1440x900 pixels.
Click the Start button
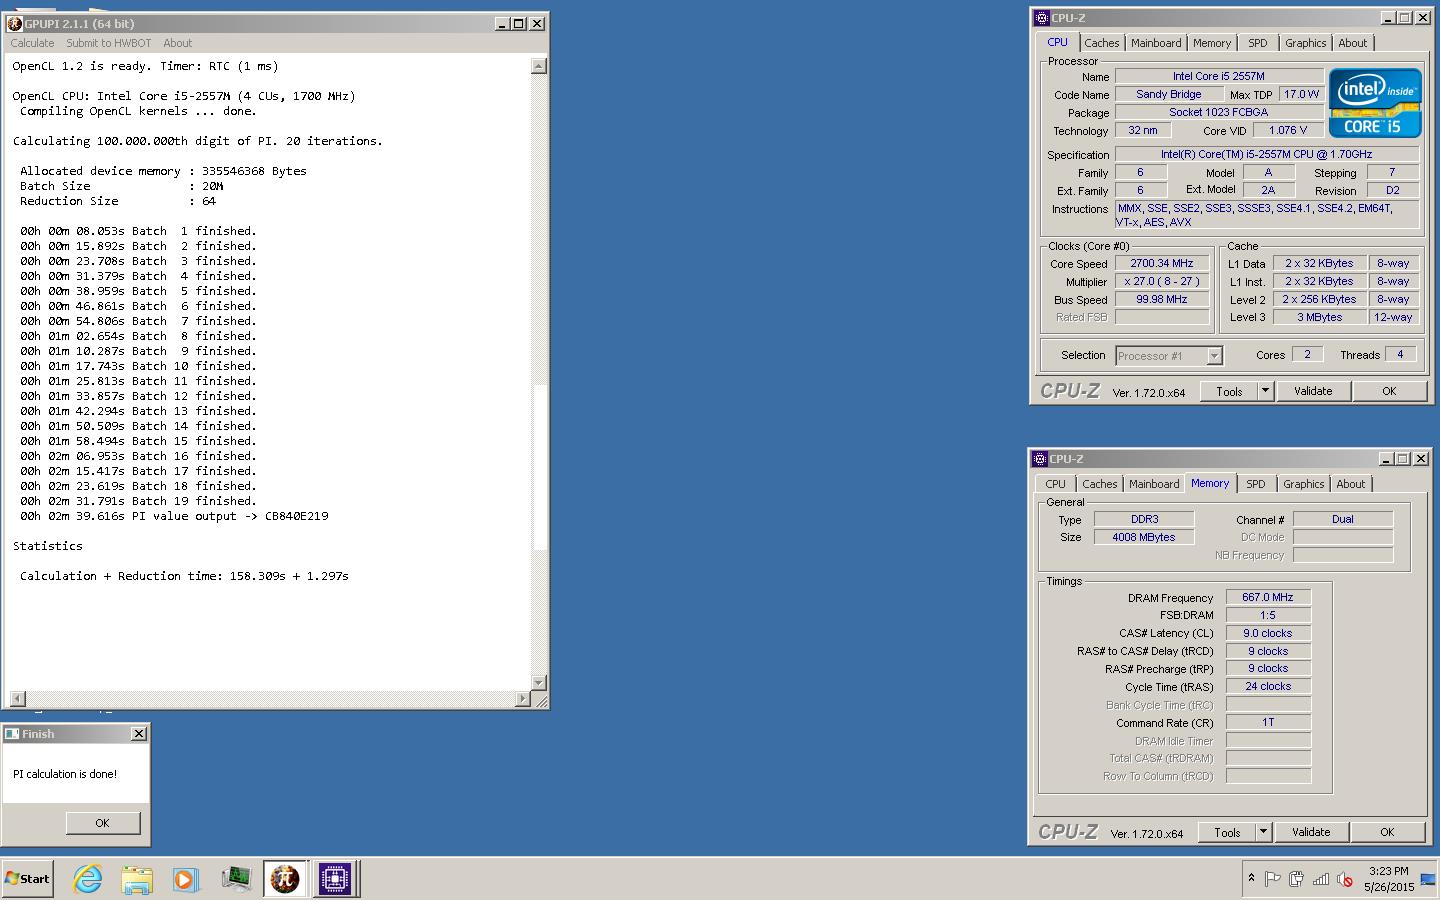click(x=28, y=879)
